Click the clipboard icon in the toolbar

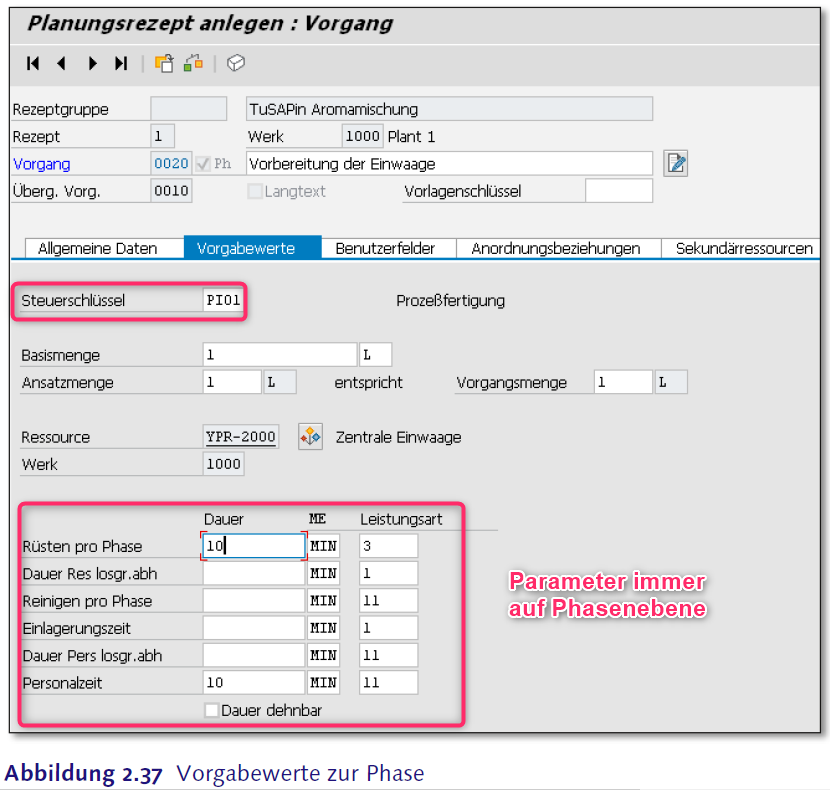click(x=164, y=64)
